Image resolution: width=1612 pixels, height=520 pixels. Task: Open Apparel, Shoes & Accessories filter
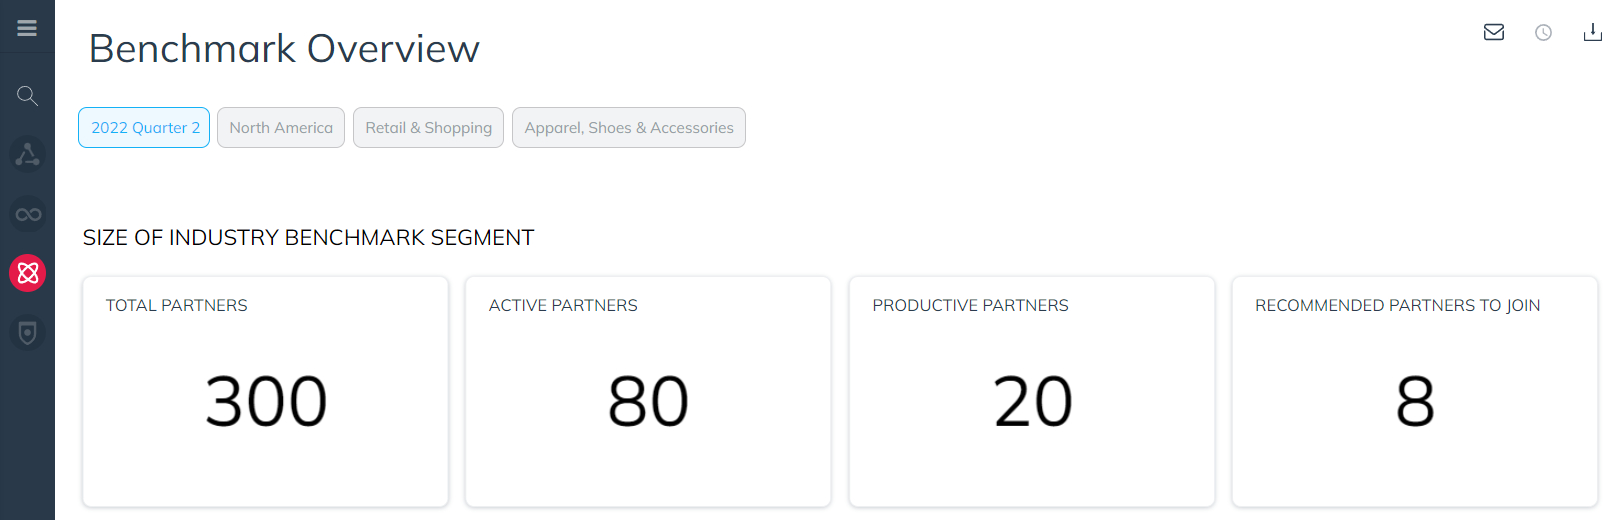click(629, 128)
